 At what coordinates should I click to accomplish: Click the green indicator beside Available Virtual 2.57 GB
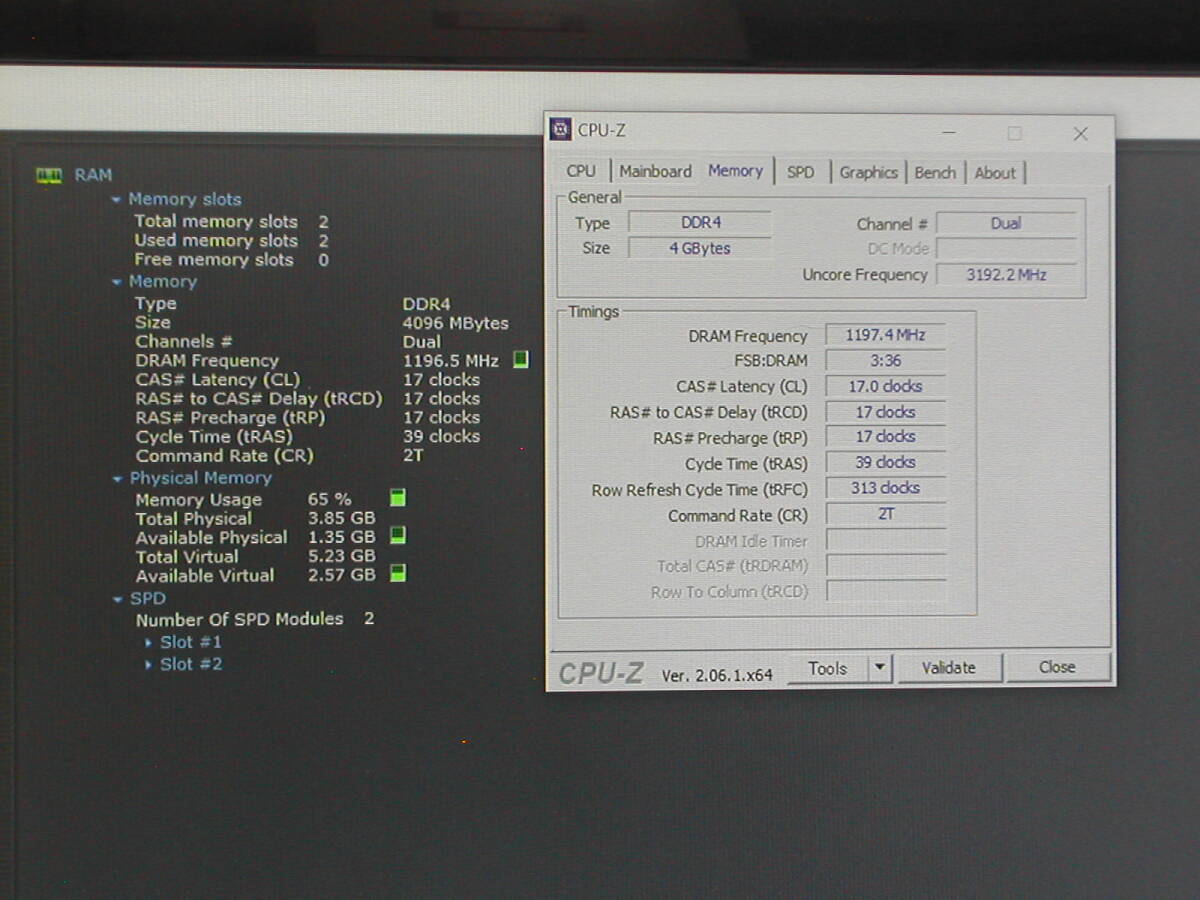pyautogui.click(x=398, y=574)
